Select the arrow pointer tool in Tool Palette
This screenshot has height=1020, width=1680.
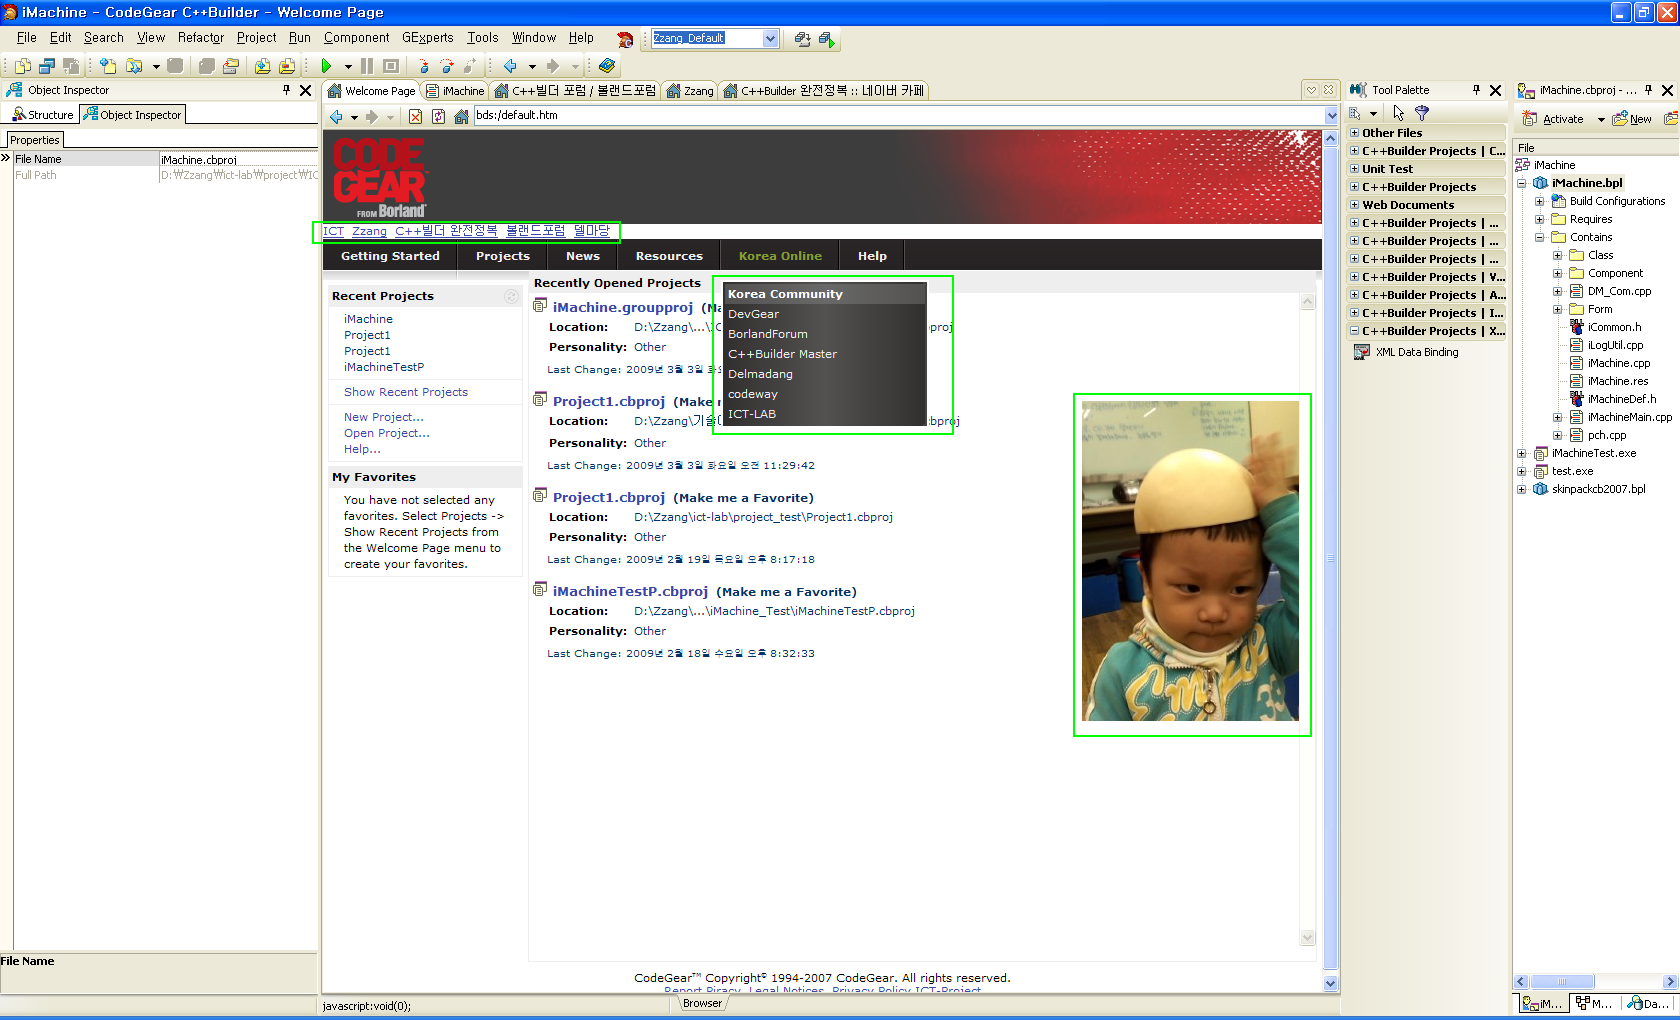[1398, 113]
